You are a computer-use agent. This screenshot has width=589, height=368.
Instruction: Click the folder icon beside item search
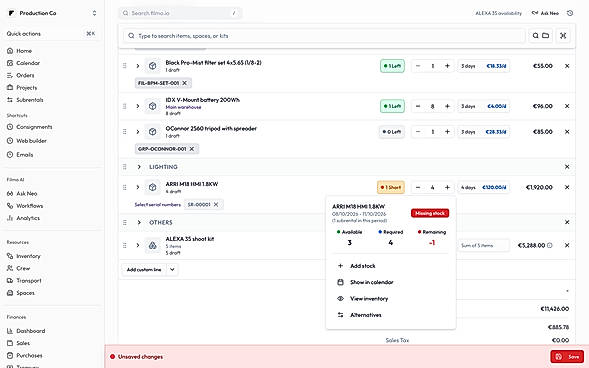pyautogui.click(x=545, y=36)
